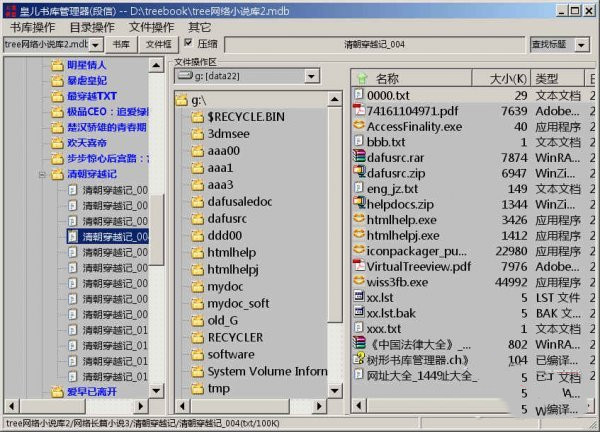Click the 书库 button

click(121, 44)
